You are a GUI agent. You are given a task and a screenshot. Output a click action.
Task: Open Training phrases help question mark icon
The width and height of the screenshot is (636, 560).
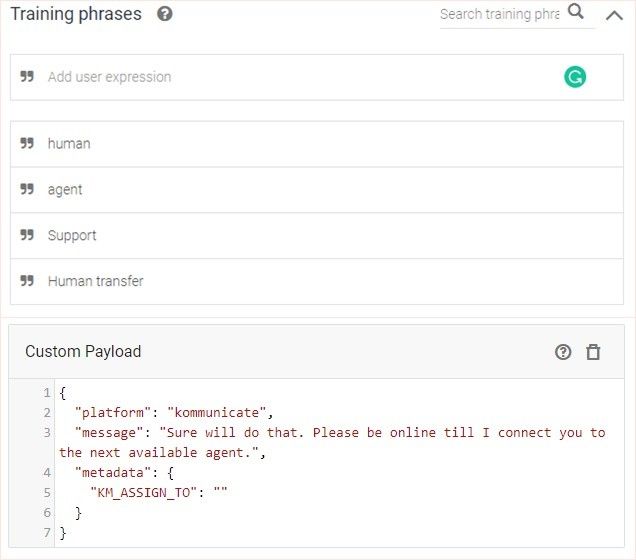(x=165, y=14)
